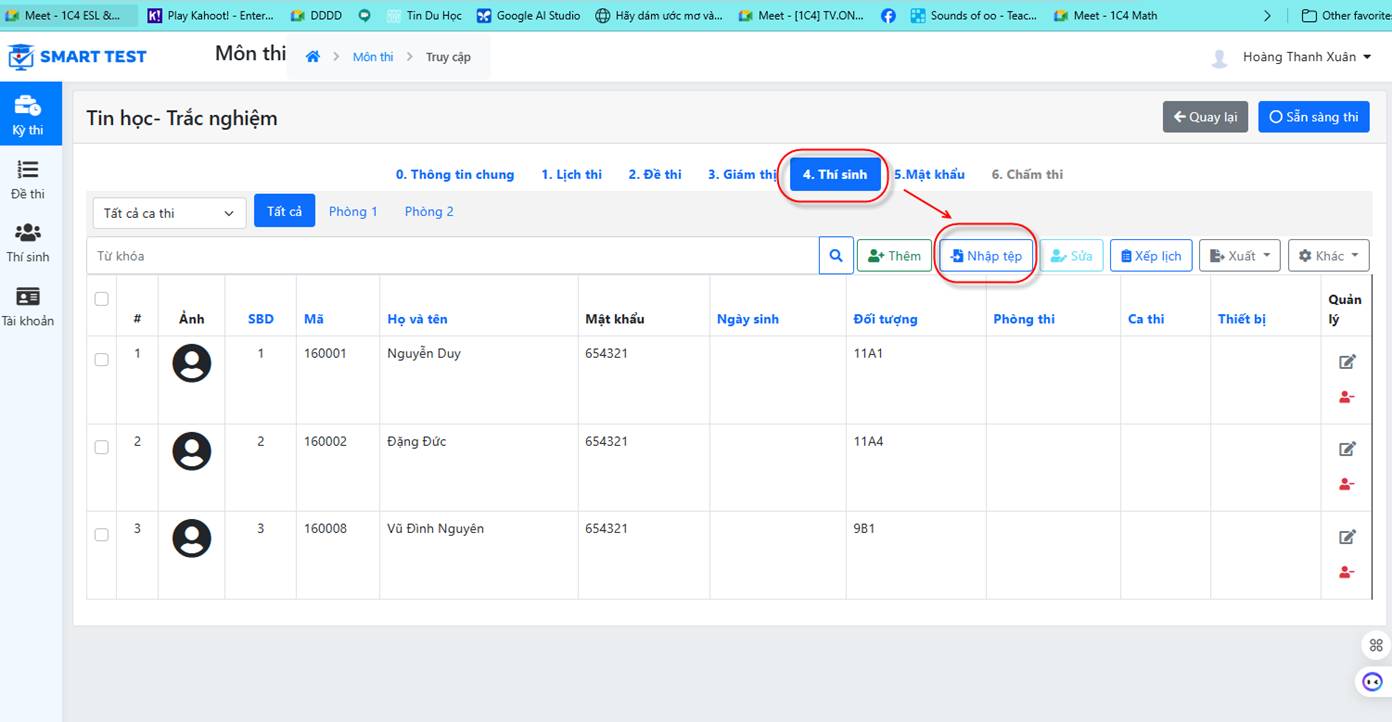Image resolution: width=1392 pixels, height=722 pixels.
Task: Sort by the SBD column header
Action: click(261, 319)
